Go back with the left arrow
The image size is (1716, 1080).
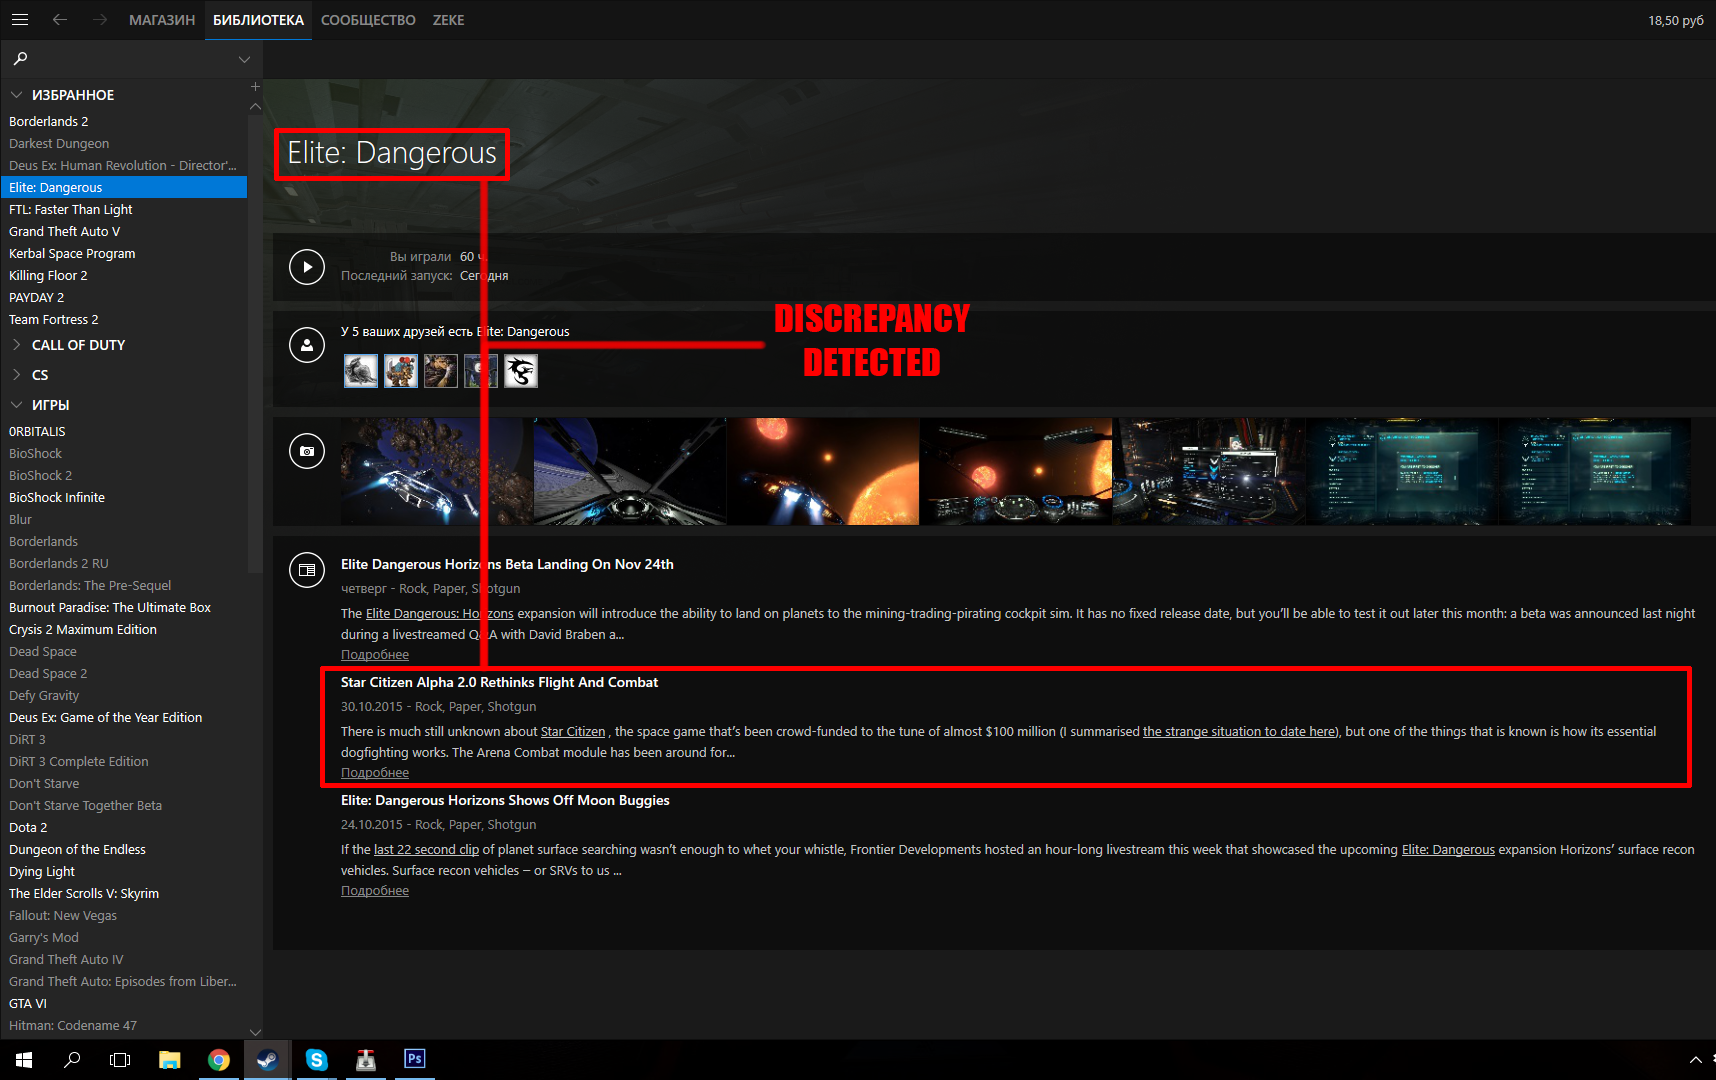point(60,20)
